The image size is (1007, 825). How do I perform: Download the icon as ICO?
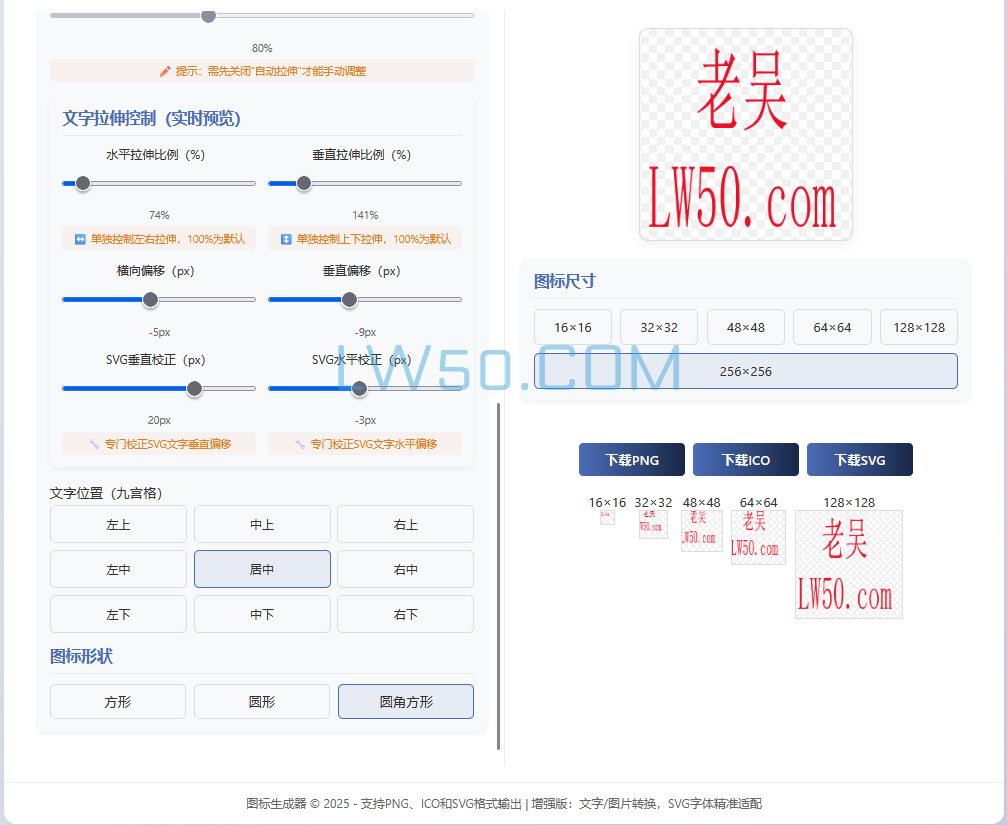coord(745,459)
